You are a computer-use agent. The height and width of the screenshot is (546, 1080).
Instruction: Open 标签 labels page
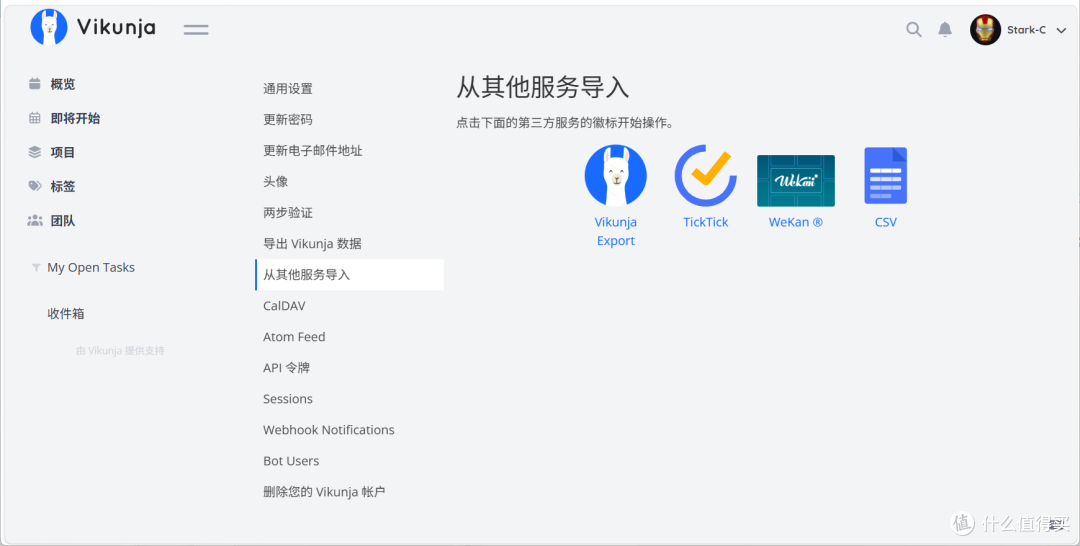63,187
